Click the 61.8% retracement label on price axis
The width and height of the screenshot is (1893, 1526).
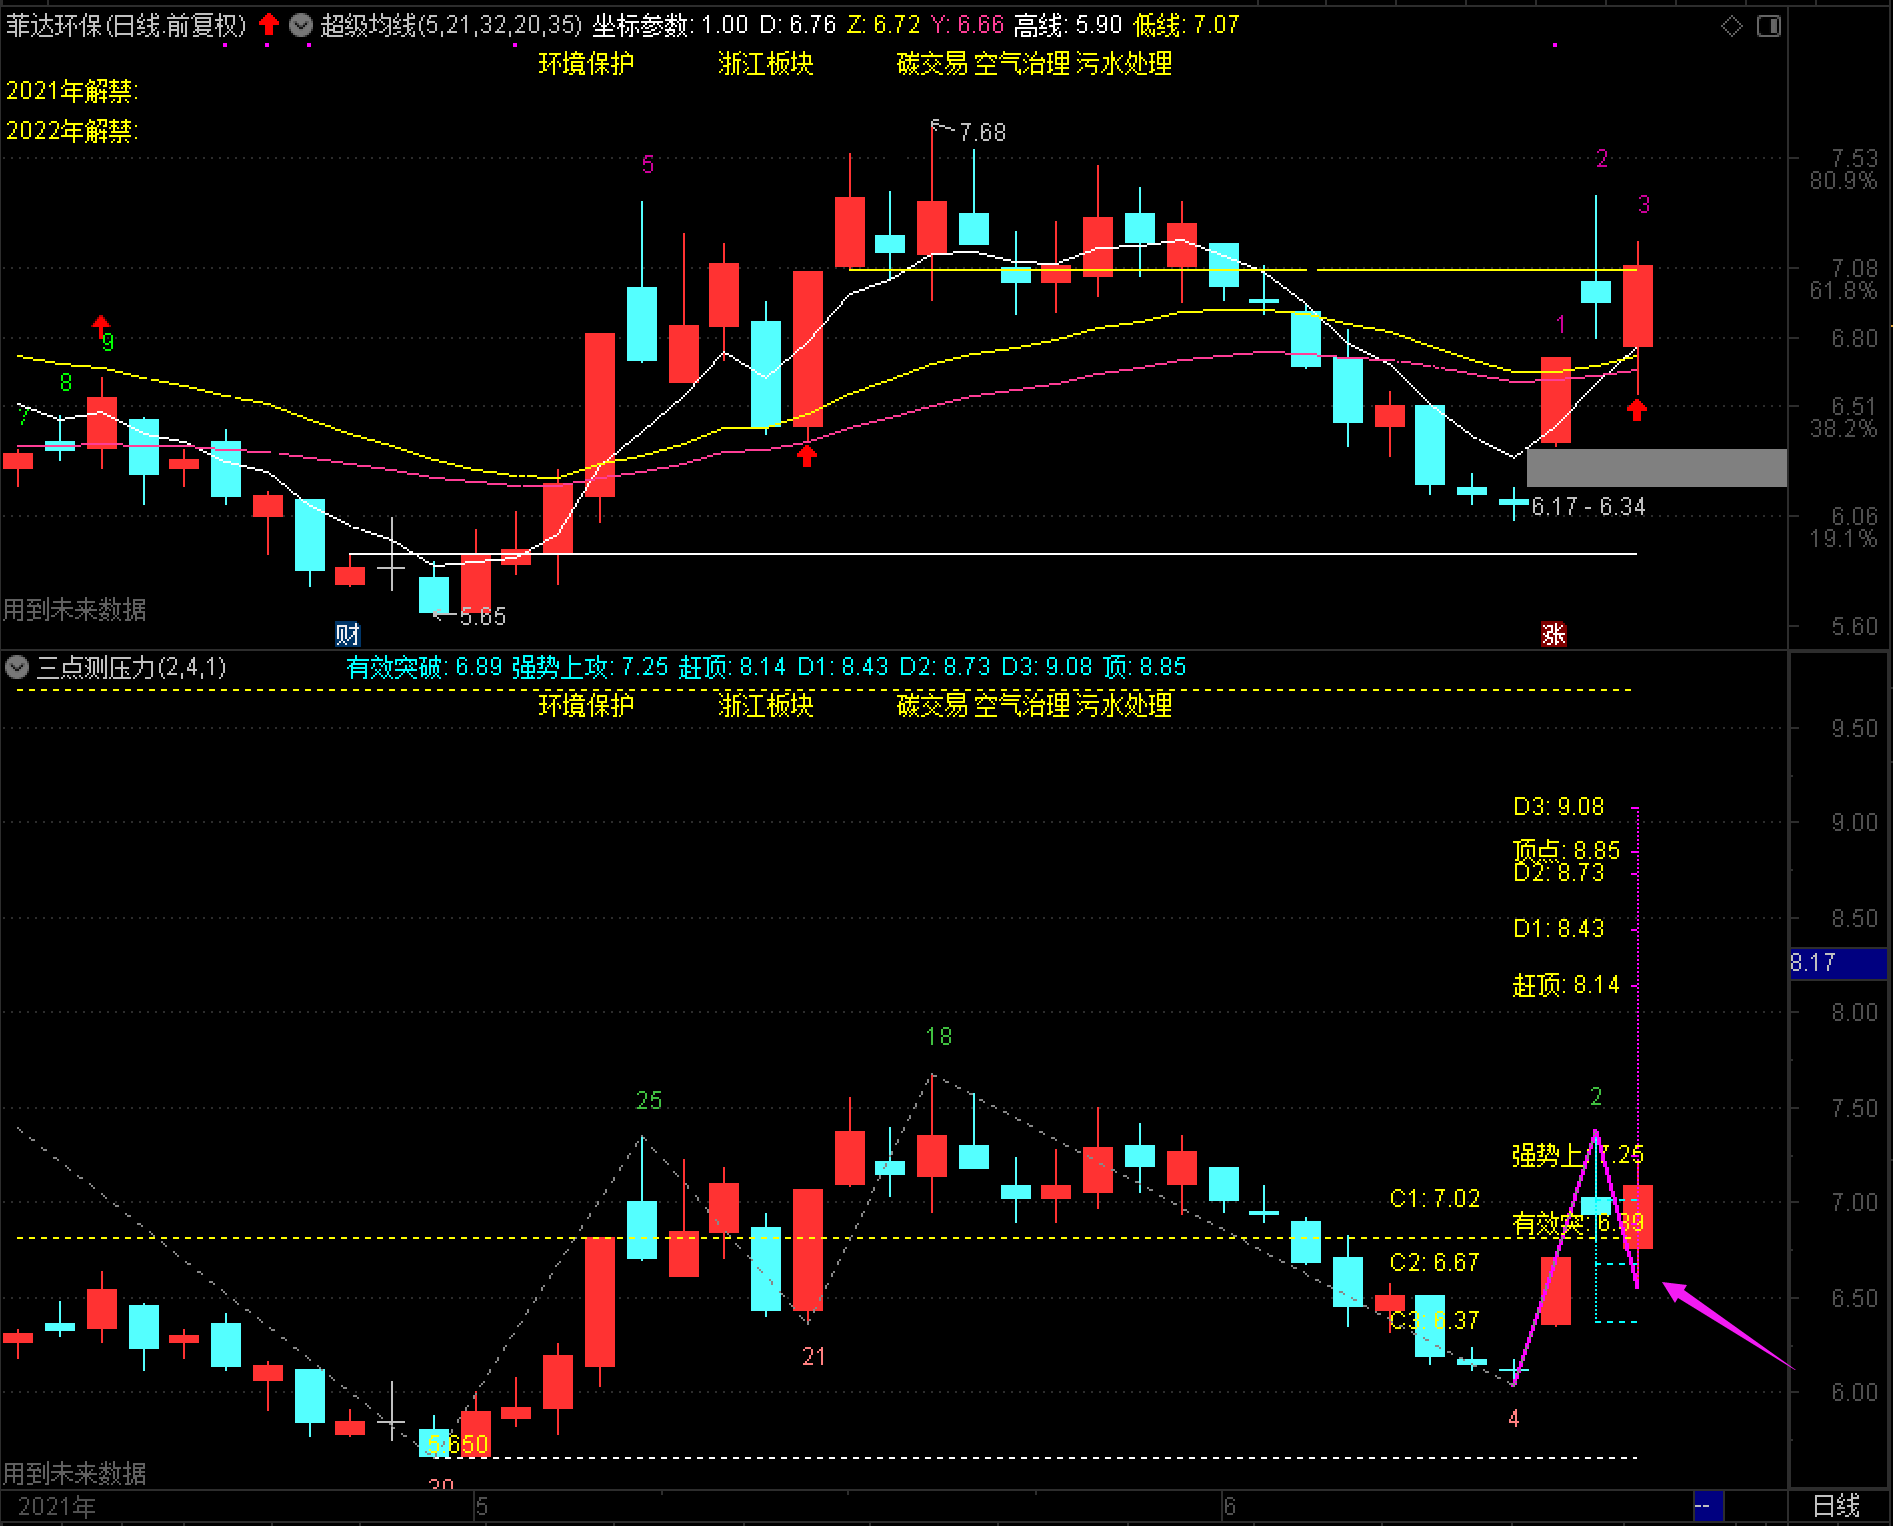1843,291
